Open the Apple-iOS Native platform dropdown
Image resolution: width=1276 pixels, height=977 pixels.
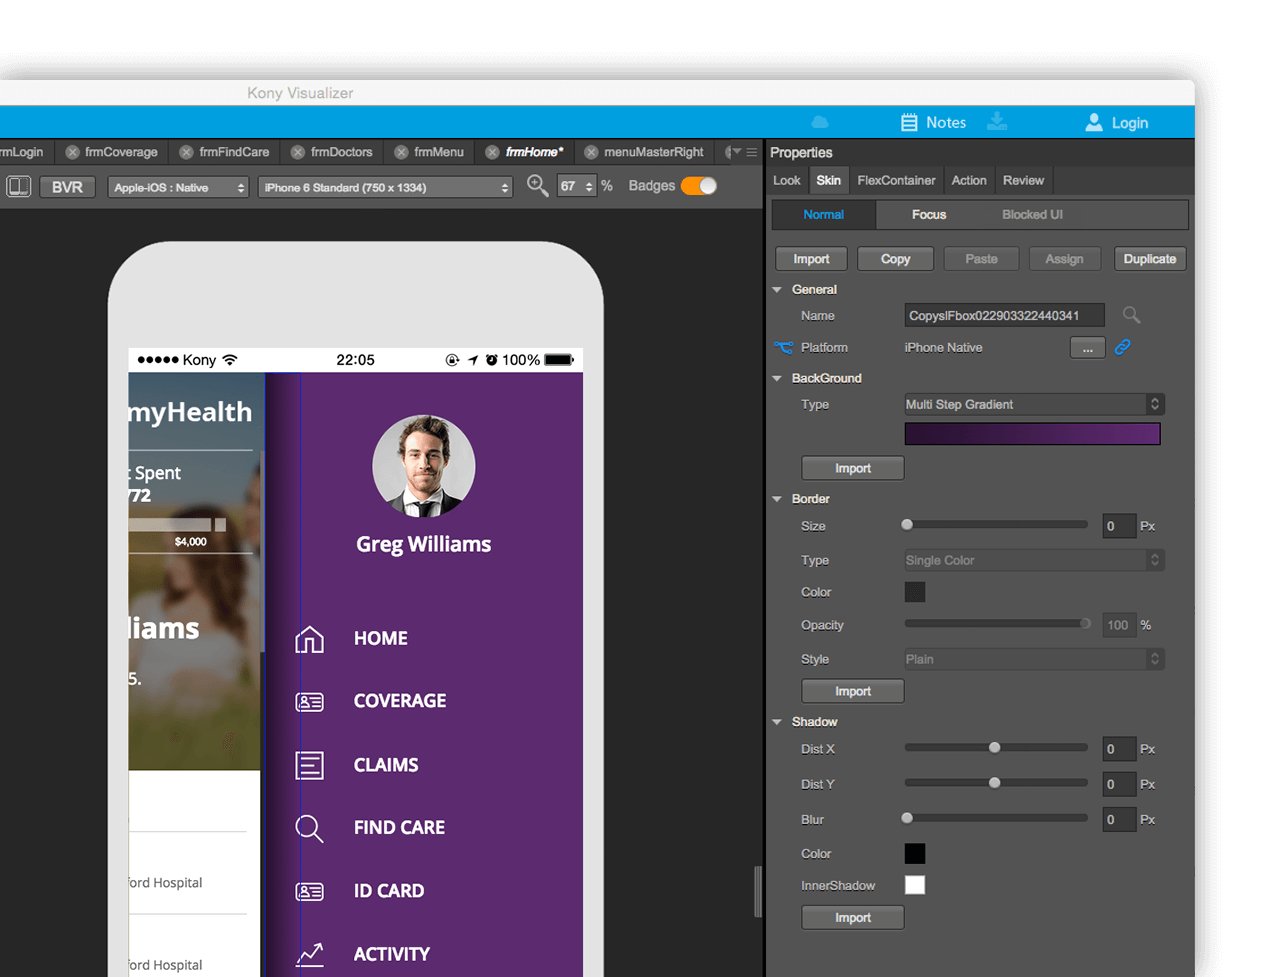(178, 187)
